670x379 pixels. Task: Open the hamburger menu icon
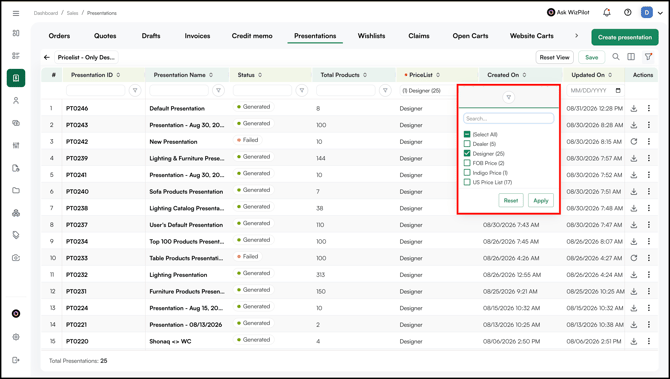click(16, 13)
